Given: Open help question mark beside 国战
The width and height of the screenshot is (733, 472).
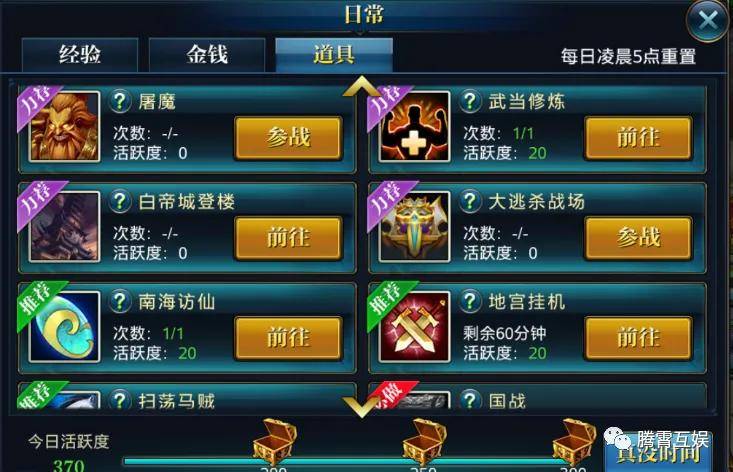Looking at the screenshot, I should point(470,400).
